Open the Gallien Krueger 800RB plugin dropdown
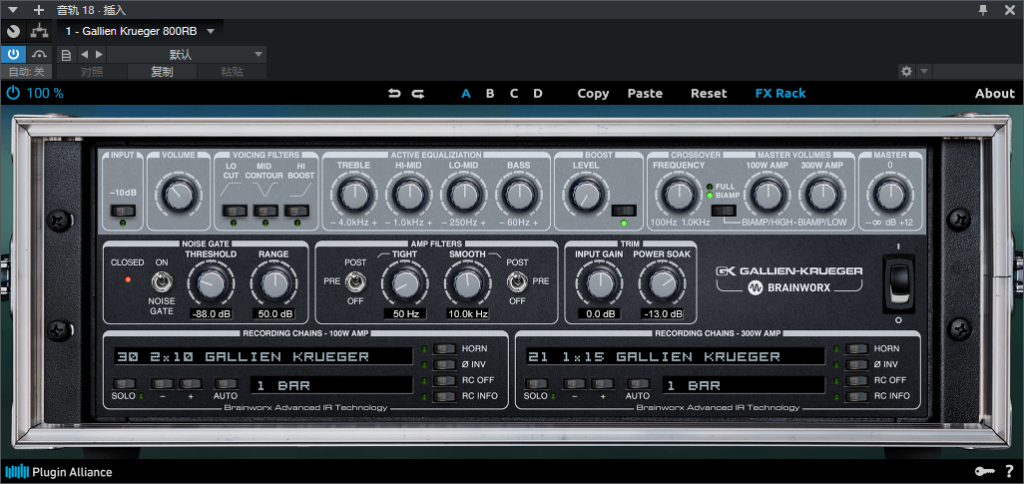Image resolution: width=1024 pixels, height=484 pixels. point(140,31)
